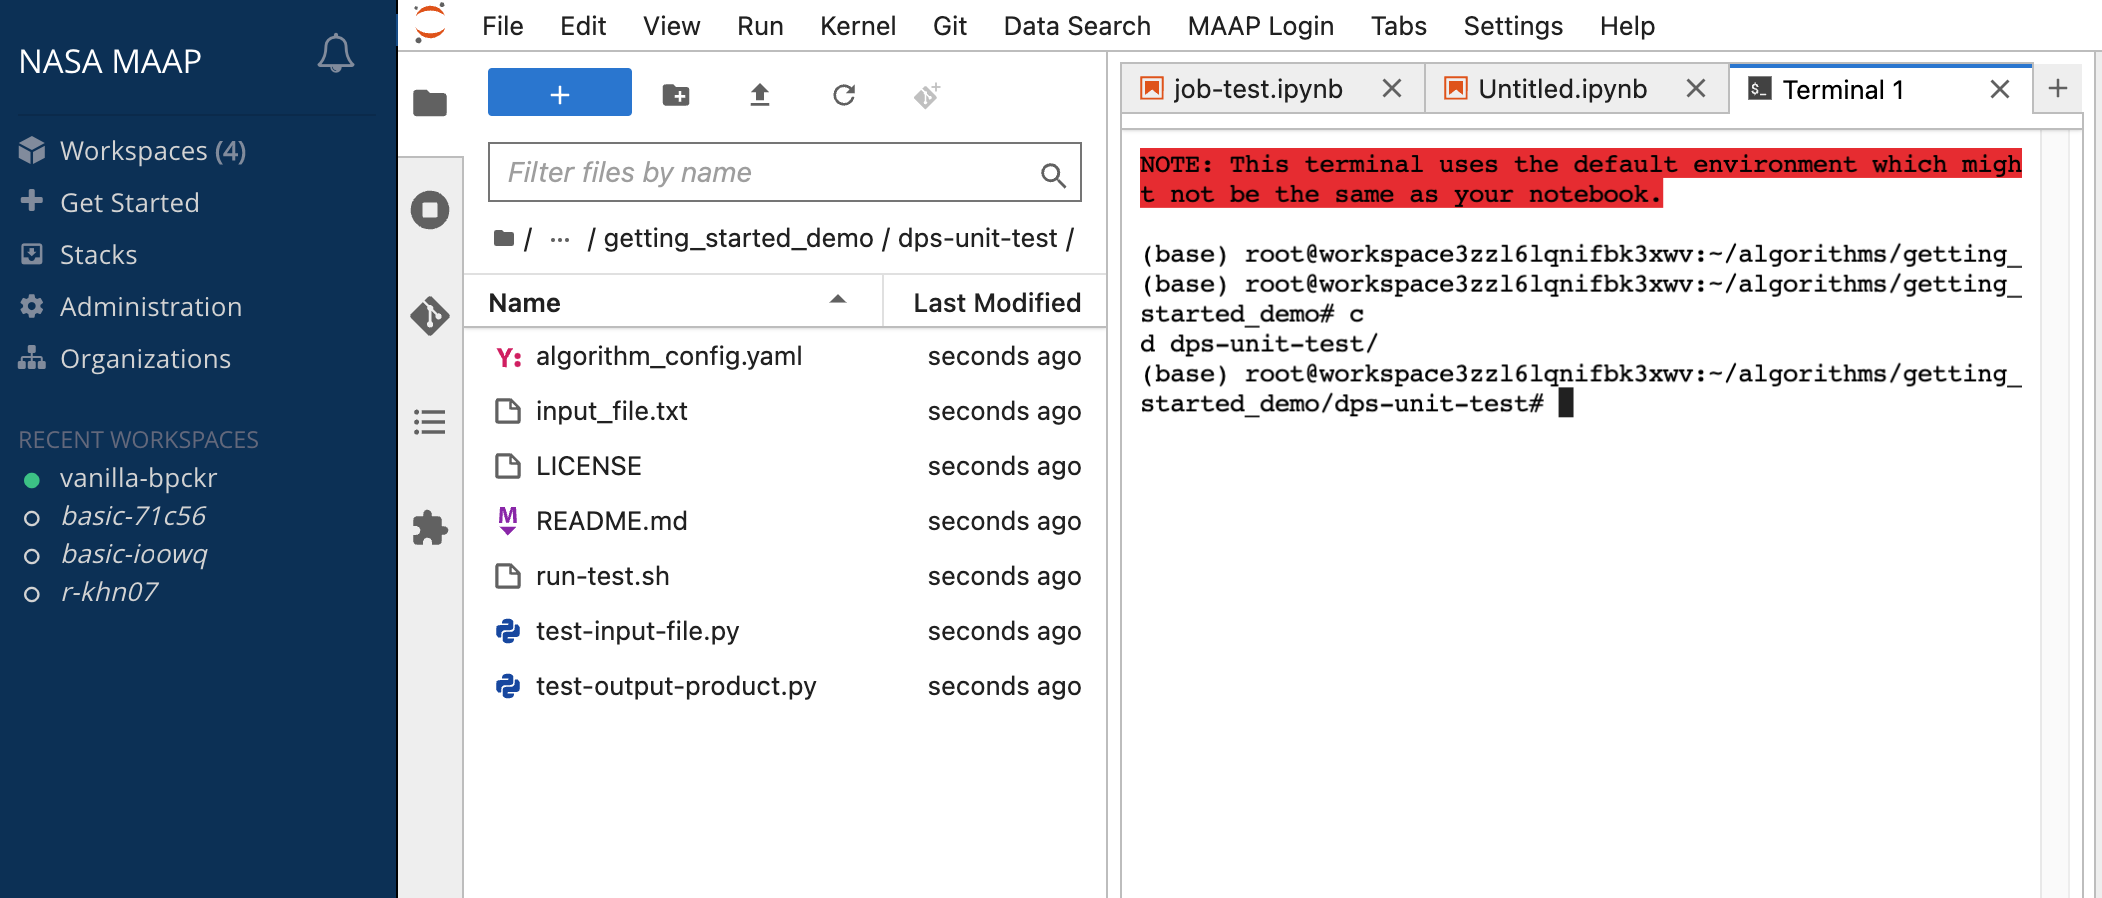Image resolution: width=2102 pixels, height=898 pixels.
Task: Click the Filter files by name field
Action: click(784, 172)
